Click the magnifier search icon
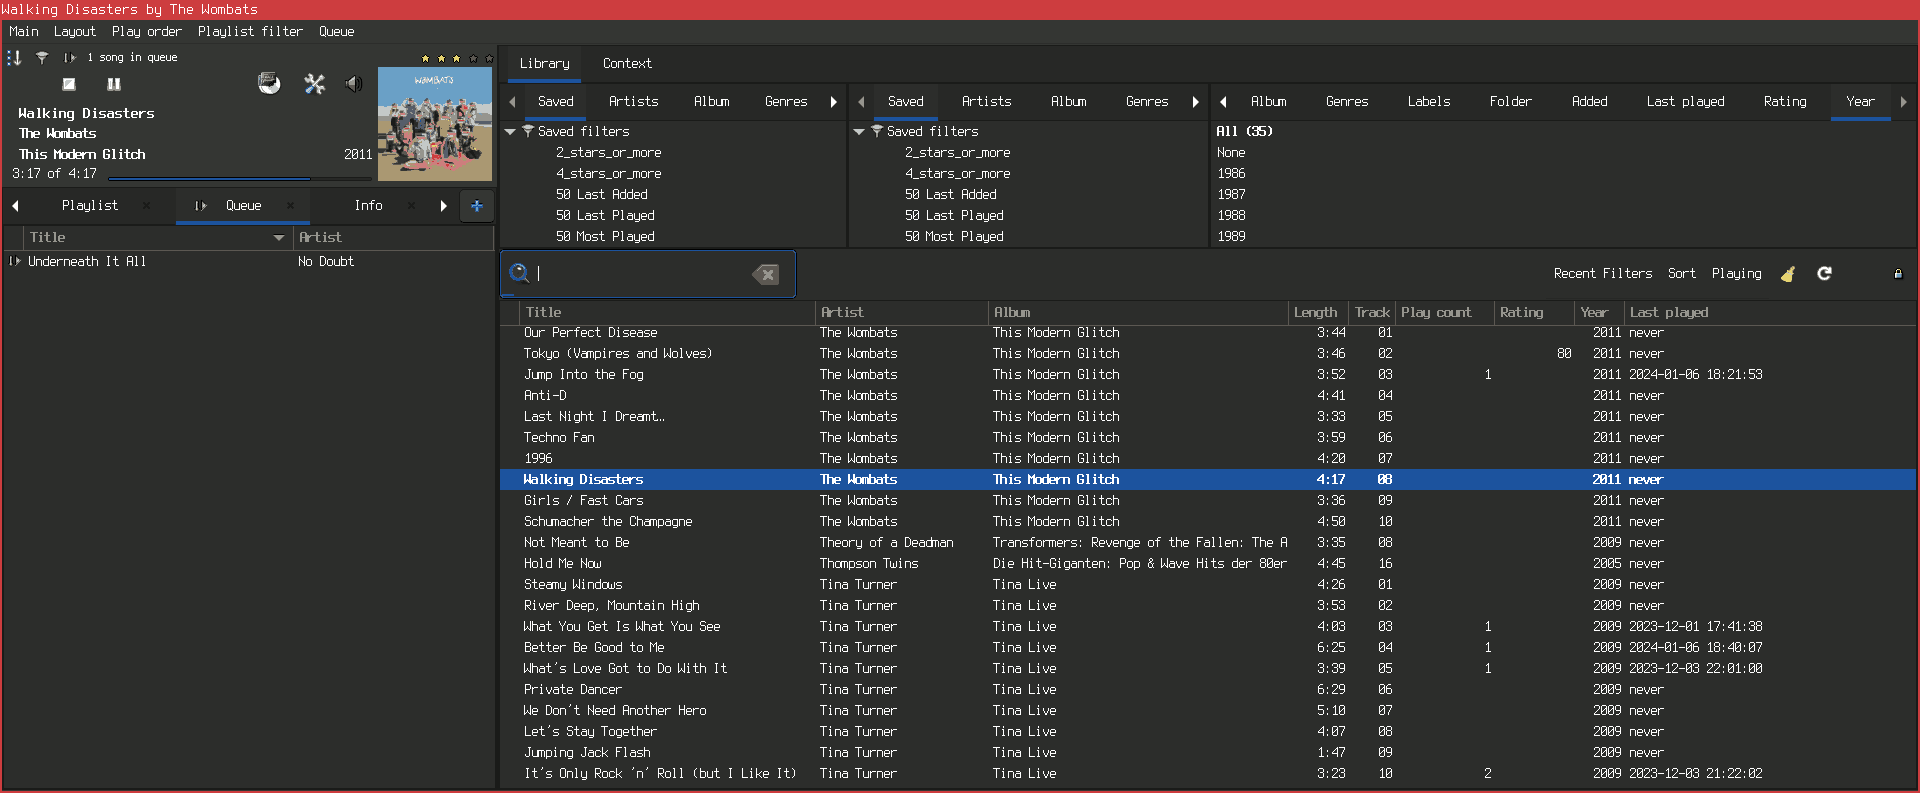Screen dimensions: 1920x793 519,273
